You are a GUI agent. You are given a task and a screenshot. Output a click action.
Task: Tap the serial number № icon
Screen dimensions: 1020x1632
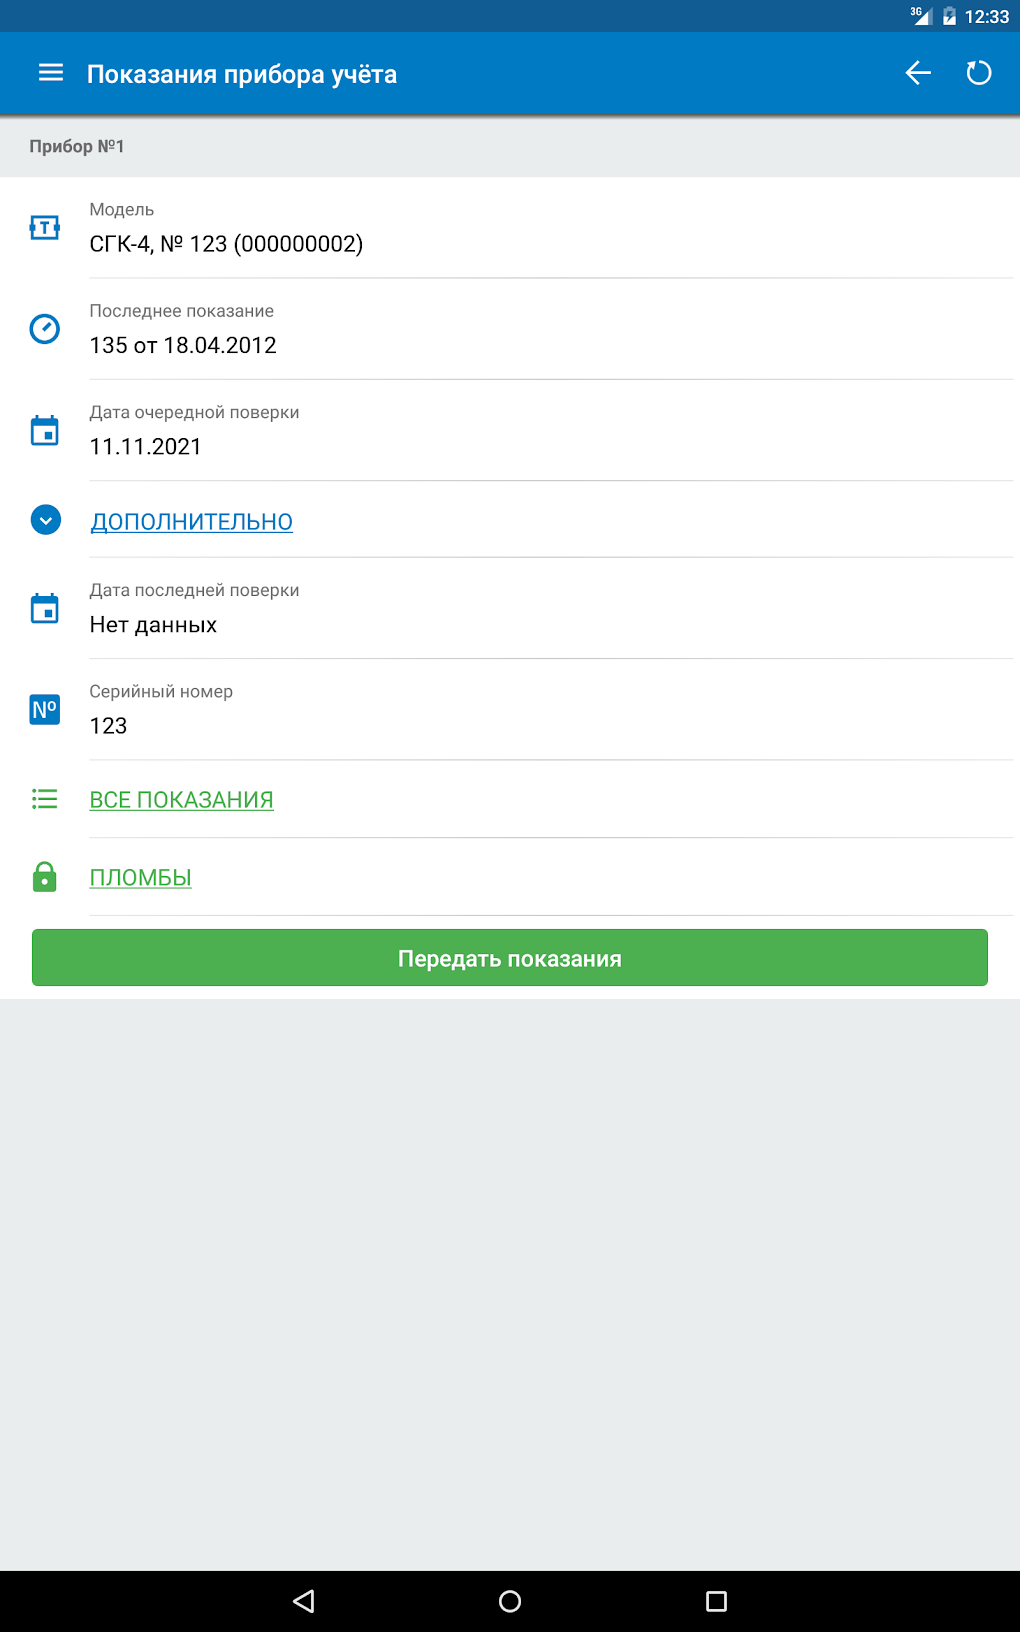(x=45, y=710)
